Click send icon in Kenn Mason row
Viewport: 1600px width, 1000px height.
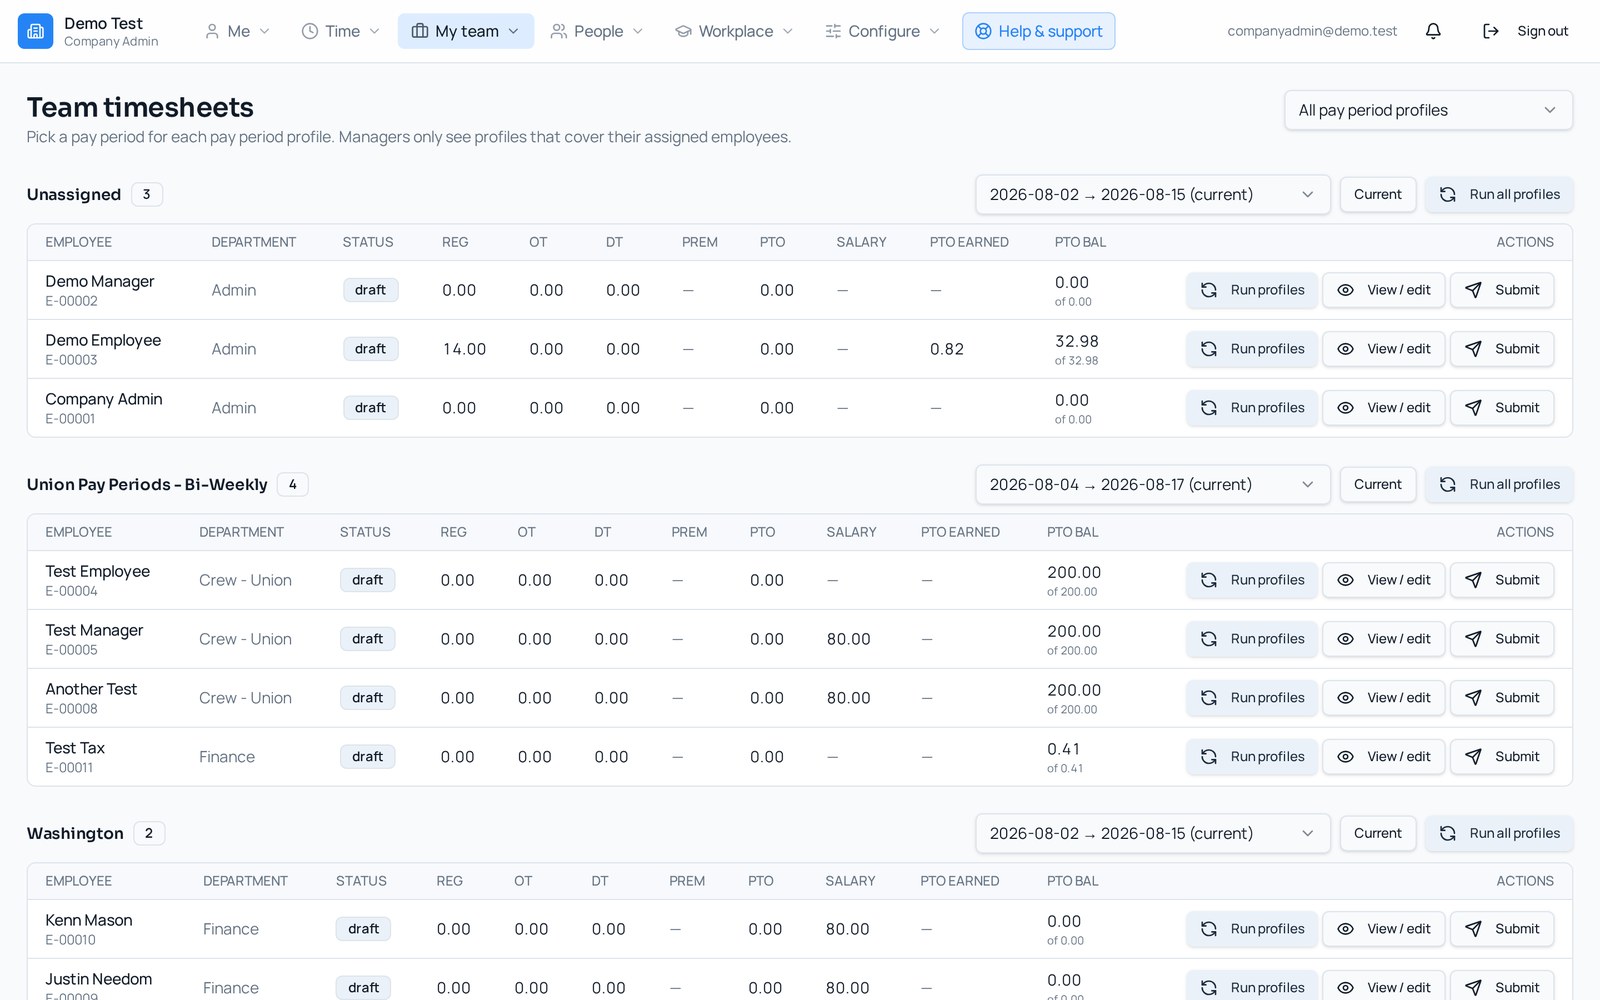coord(1473,929)
